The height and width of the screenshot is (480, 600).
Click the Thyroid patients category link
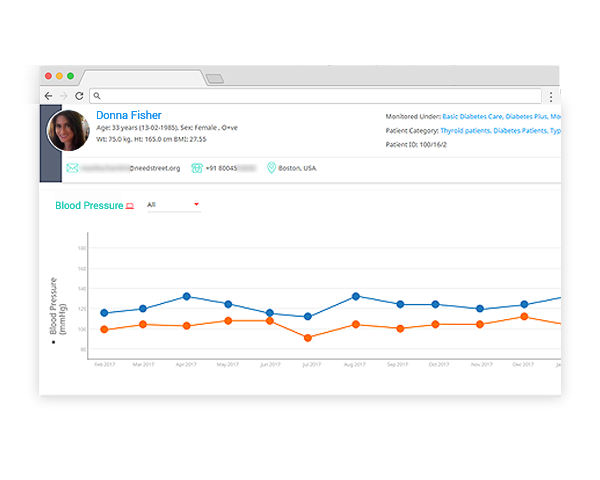pyautogui.click(x=465, y=131)
